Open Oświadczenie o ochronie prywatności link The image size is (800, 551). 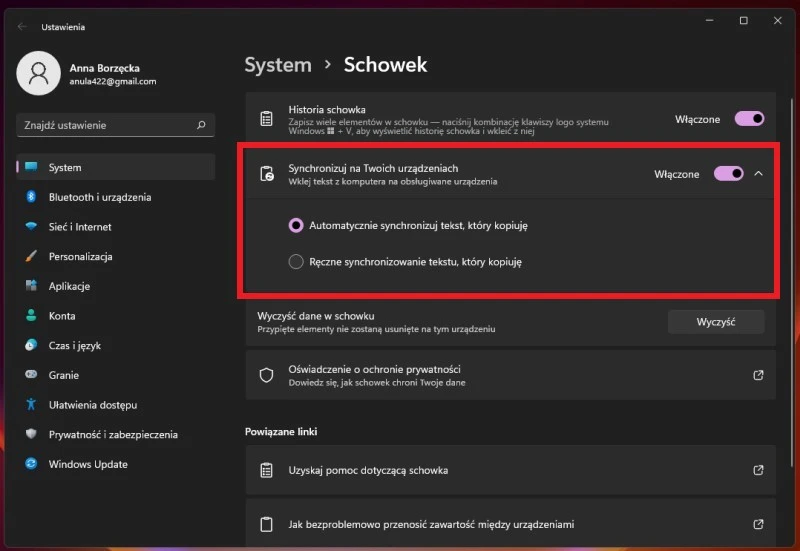510,375
